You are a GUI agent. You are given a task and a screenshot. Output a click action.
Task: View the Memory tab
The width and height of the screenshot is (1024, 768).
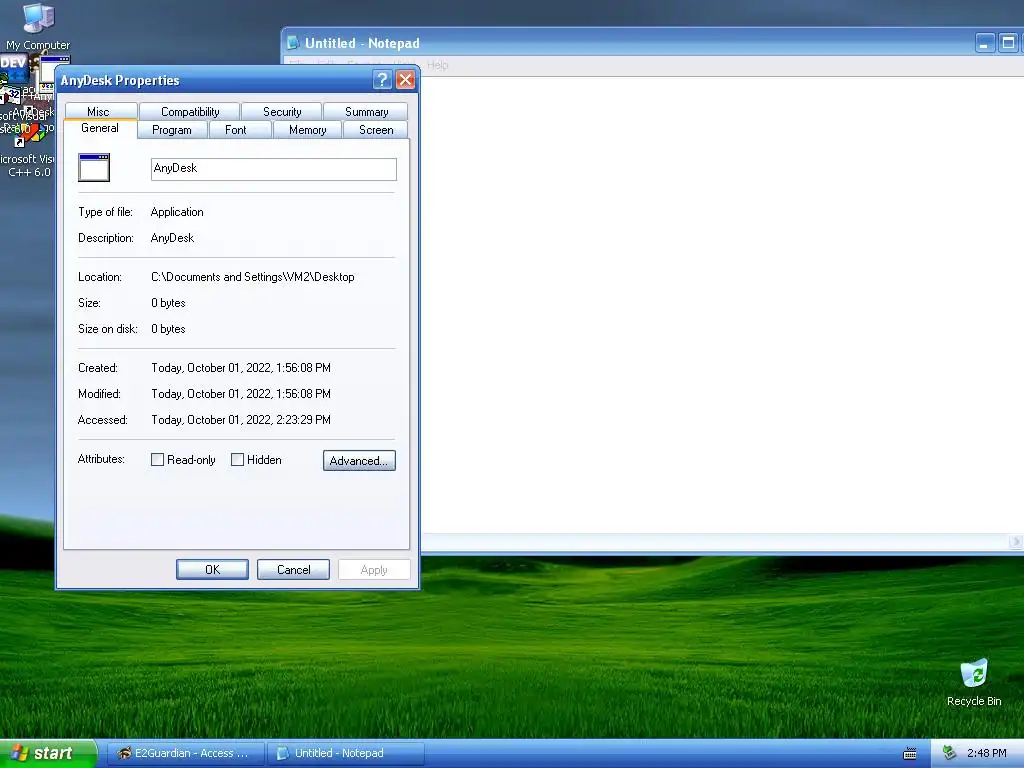coord(308,130)
